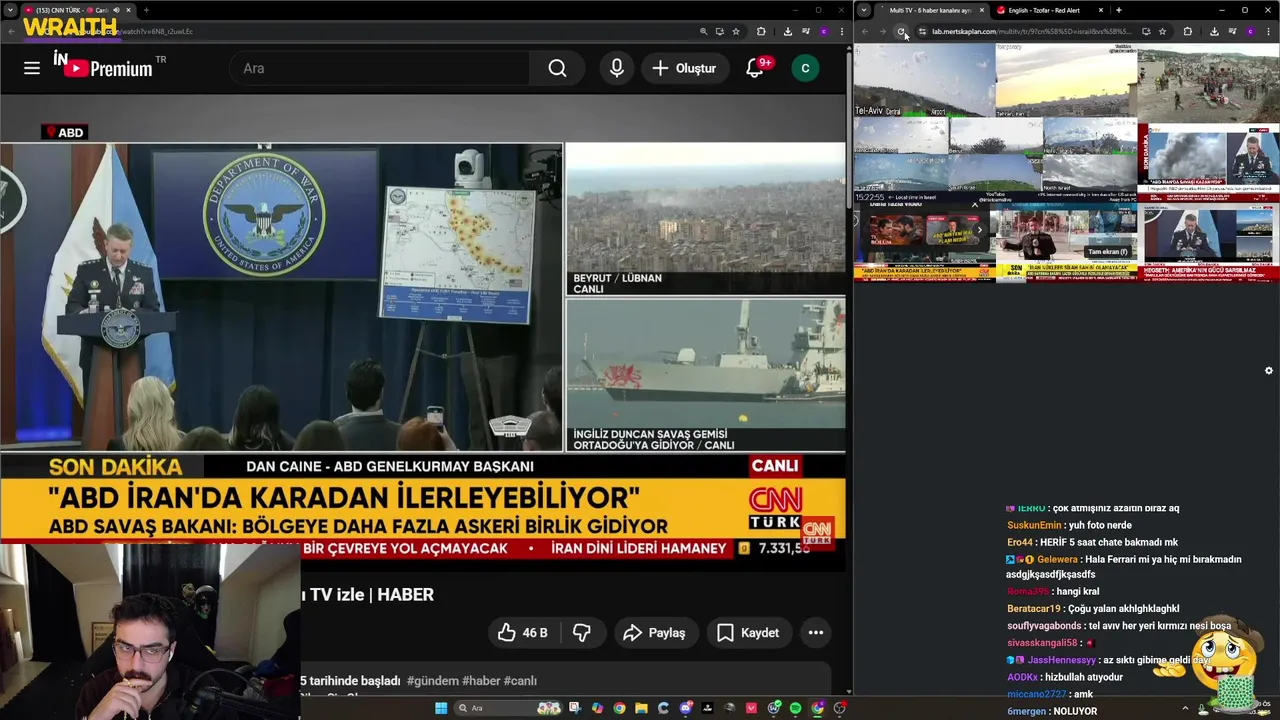
Task: Close the 'Multi TV' tab
Action: (x=982, y=10)
